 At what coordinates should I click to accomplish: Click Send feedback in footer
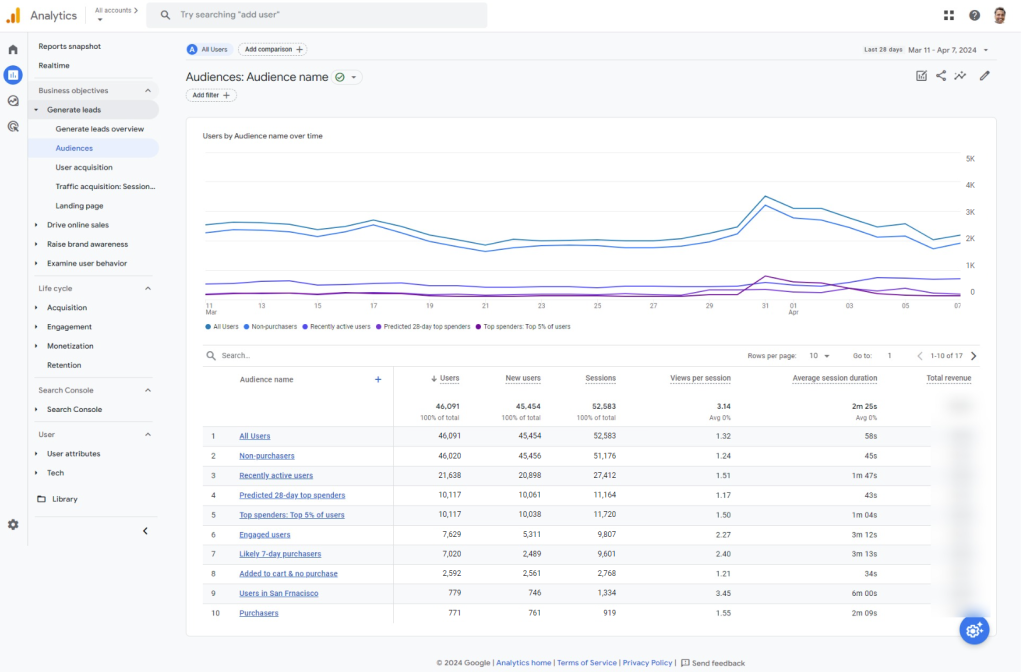(712, 663)
